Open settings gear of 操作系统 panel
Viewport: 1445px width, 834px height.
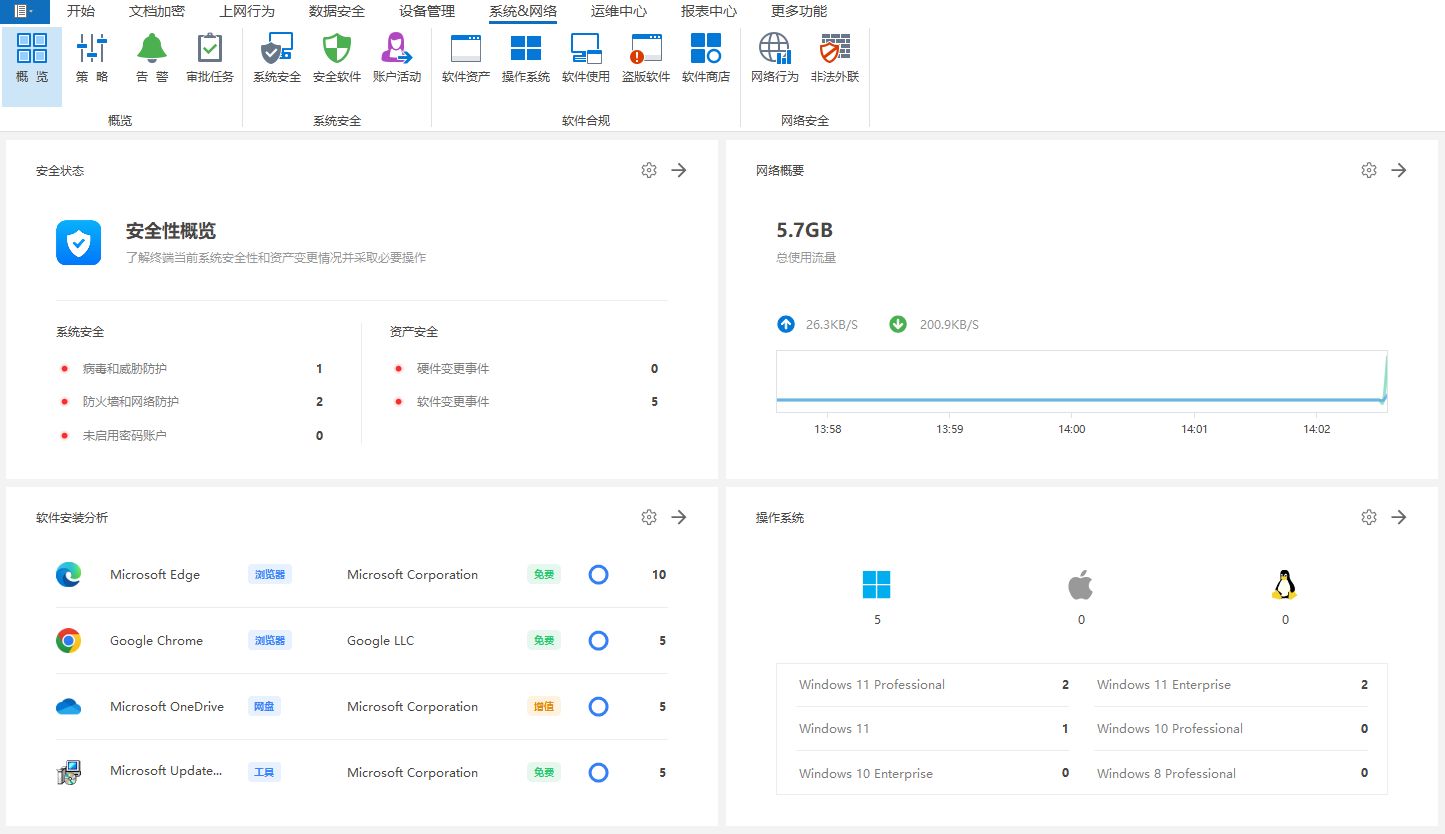pos(1369,517)
